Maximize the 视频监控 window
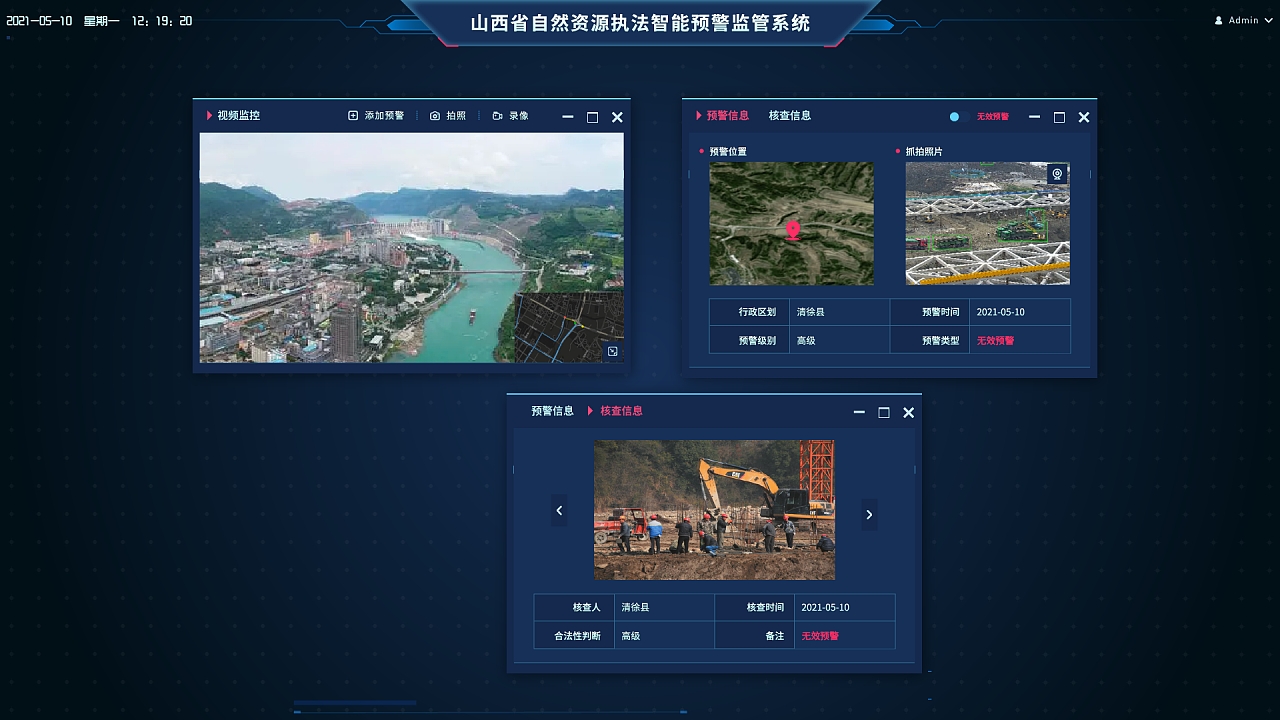 (x=592, y=117)
